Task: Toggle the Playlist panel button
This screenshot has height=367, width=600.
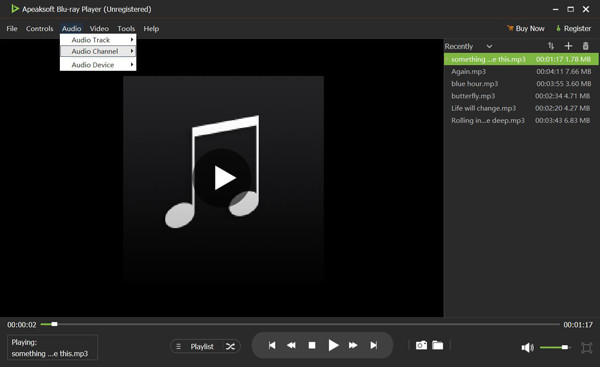Action: [x=202, y=347]
